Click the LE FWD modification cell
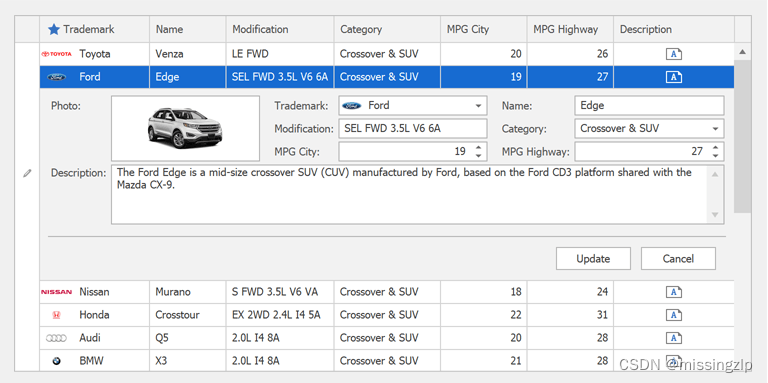Screen dimensions: 768x383 click(x=280, y=54)
